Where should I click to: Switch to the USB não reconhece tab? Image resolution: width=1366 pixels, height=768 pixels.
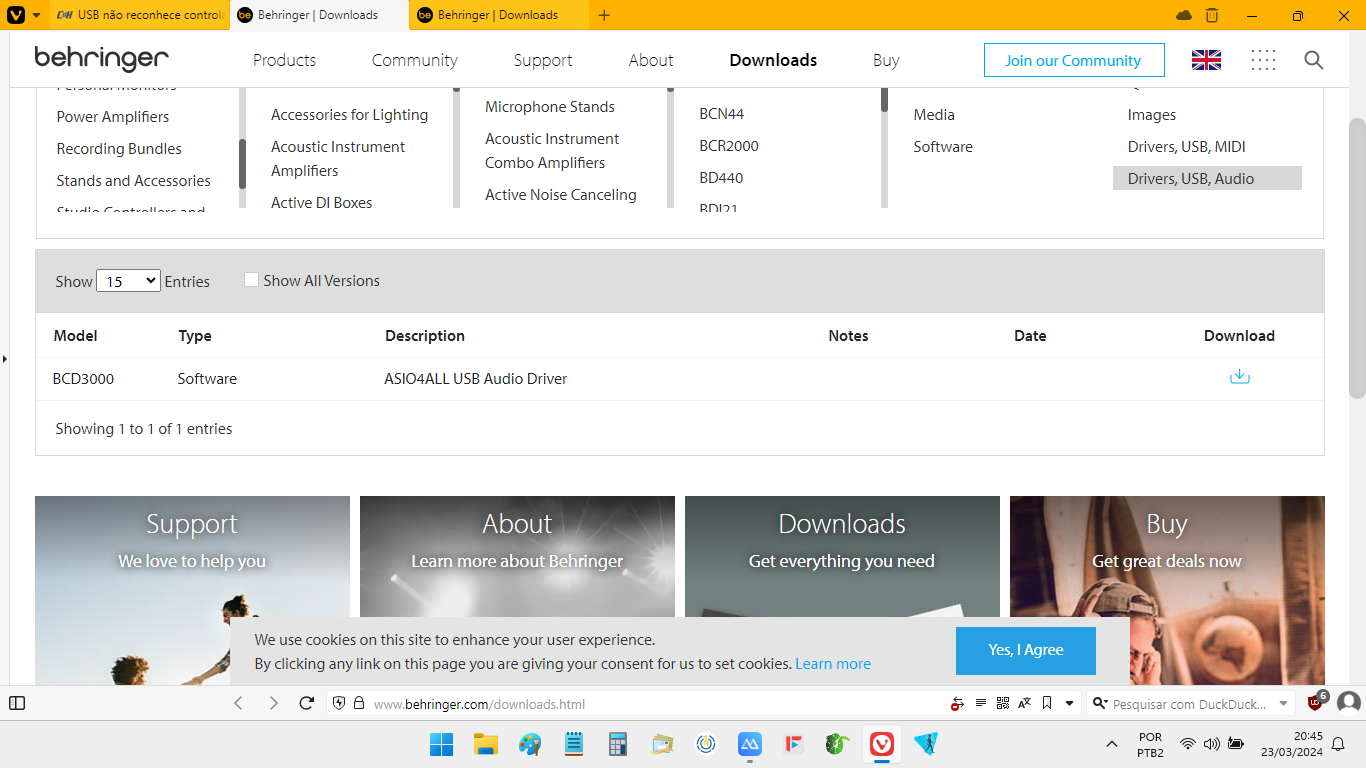[x=140, y=15]
